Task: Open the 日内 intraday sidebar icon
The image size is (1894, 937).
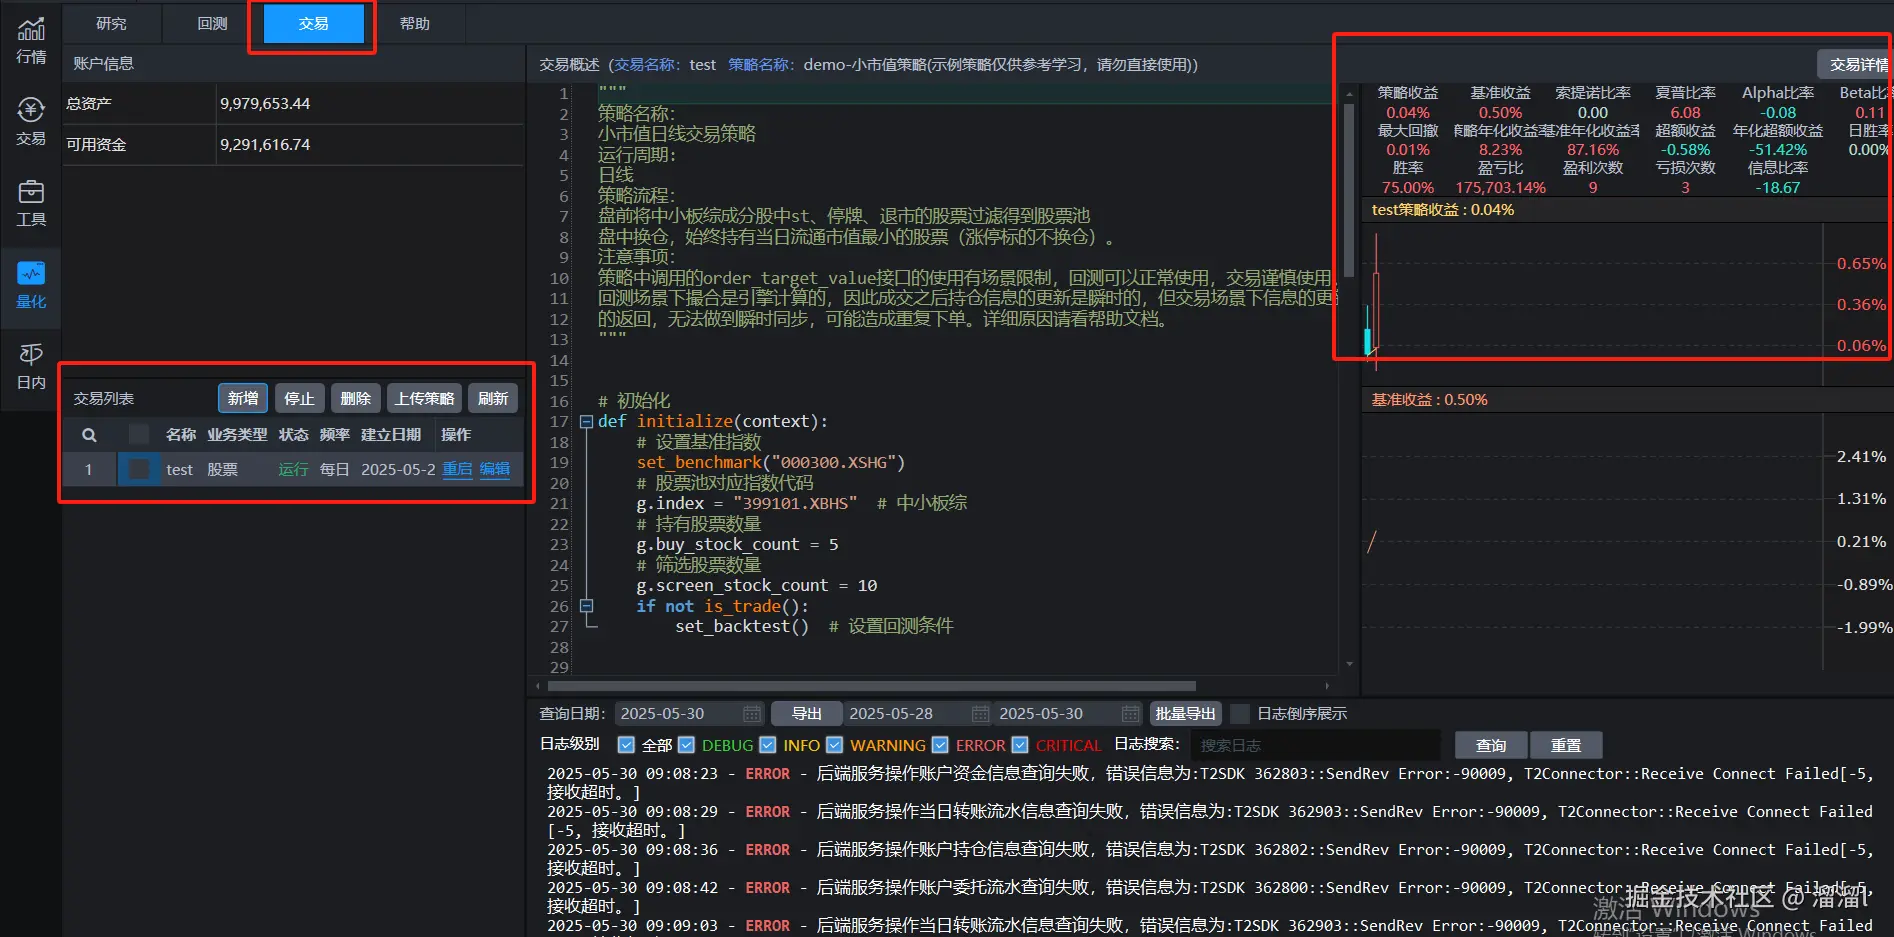Action: click(31, 366)
